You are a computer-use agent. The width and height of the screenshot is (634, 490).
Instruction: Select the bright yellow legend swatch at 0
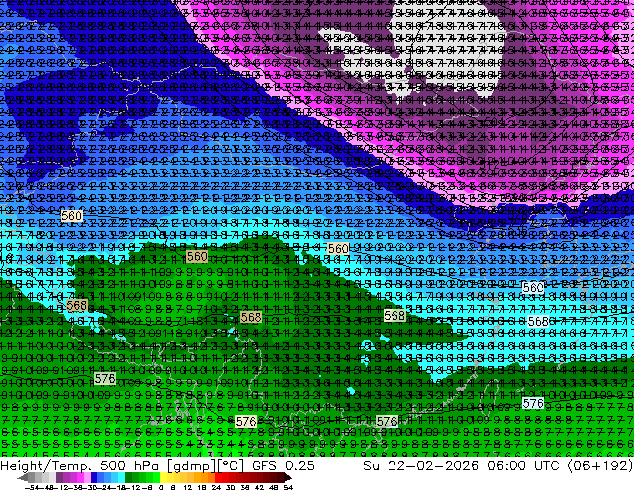[163, 477]
